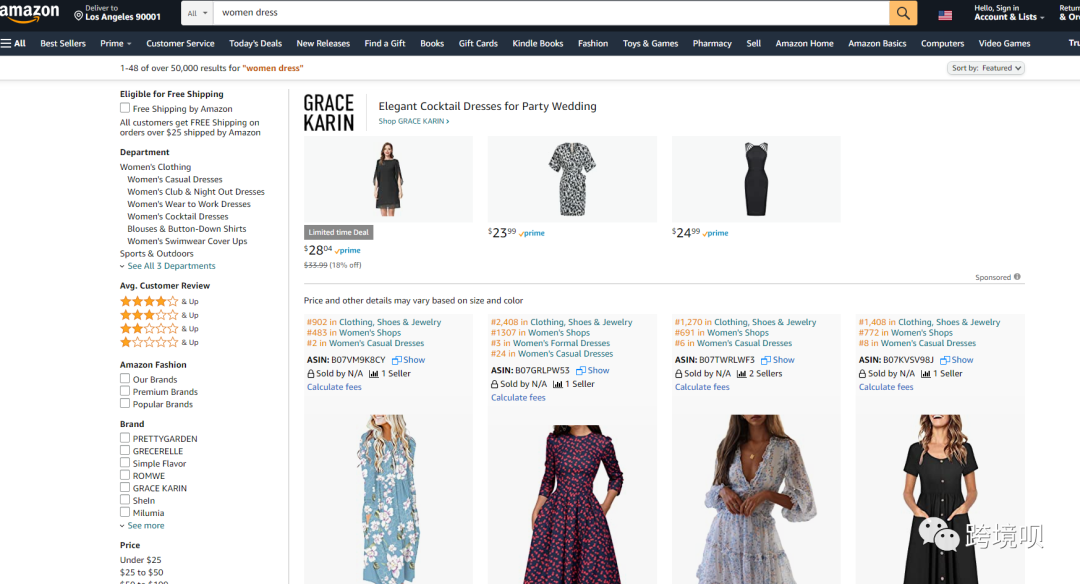This screenshot has width=1080, height=584.
Task: Click the search input field
Action: tap(551, 13)
